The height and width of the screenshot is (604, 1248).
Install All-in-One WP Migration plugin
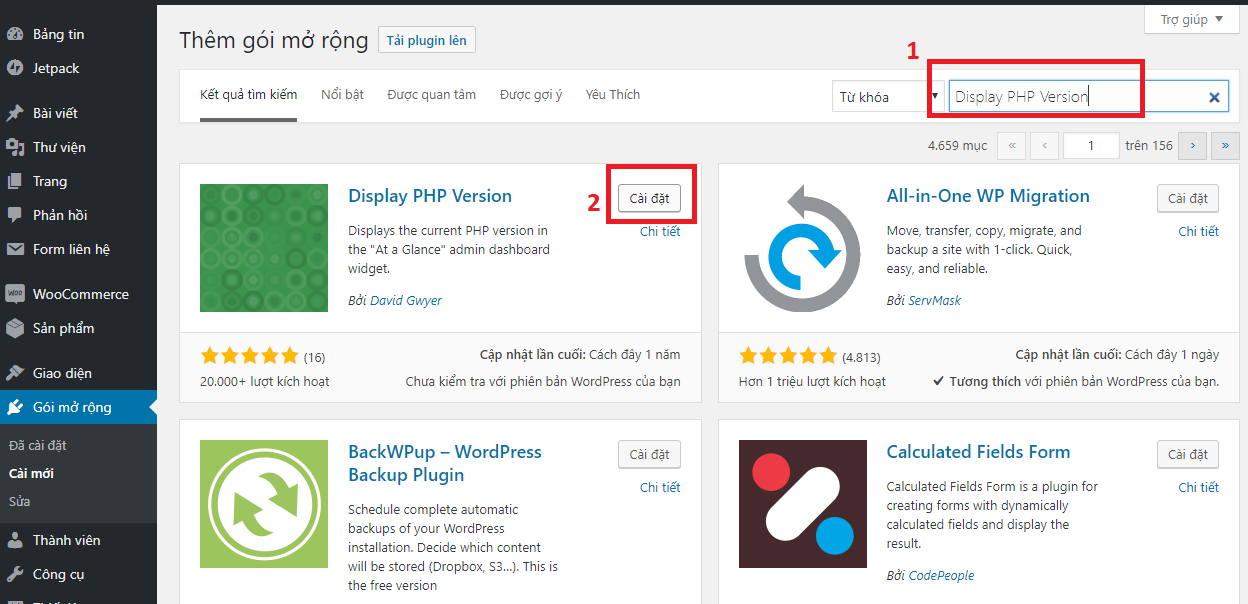[1188, 198]
